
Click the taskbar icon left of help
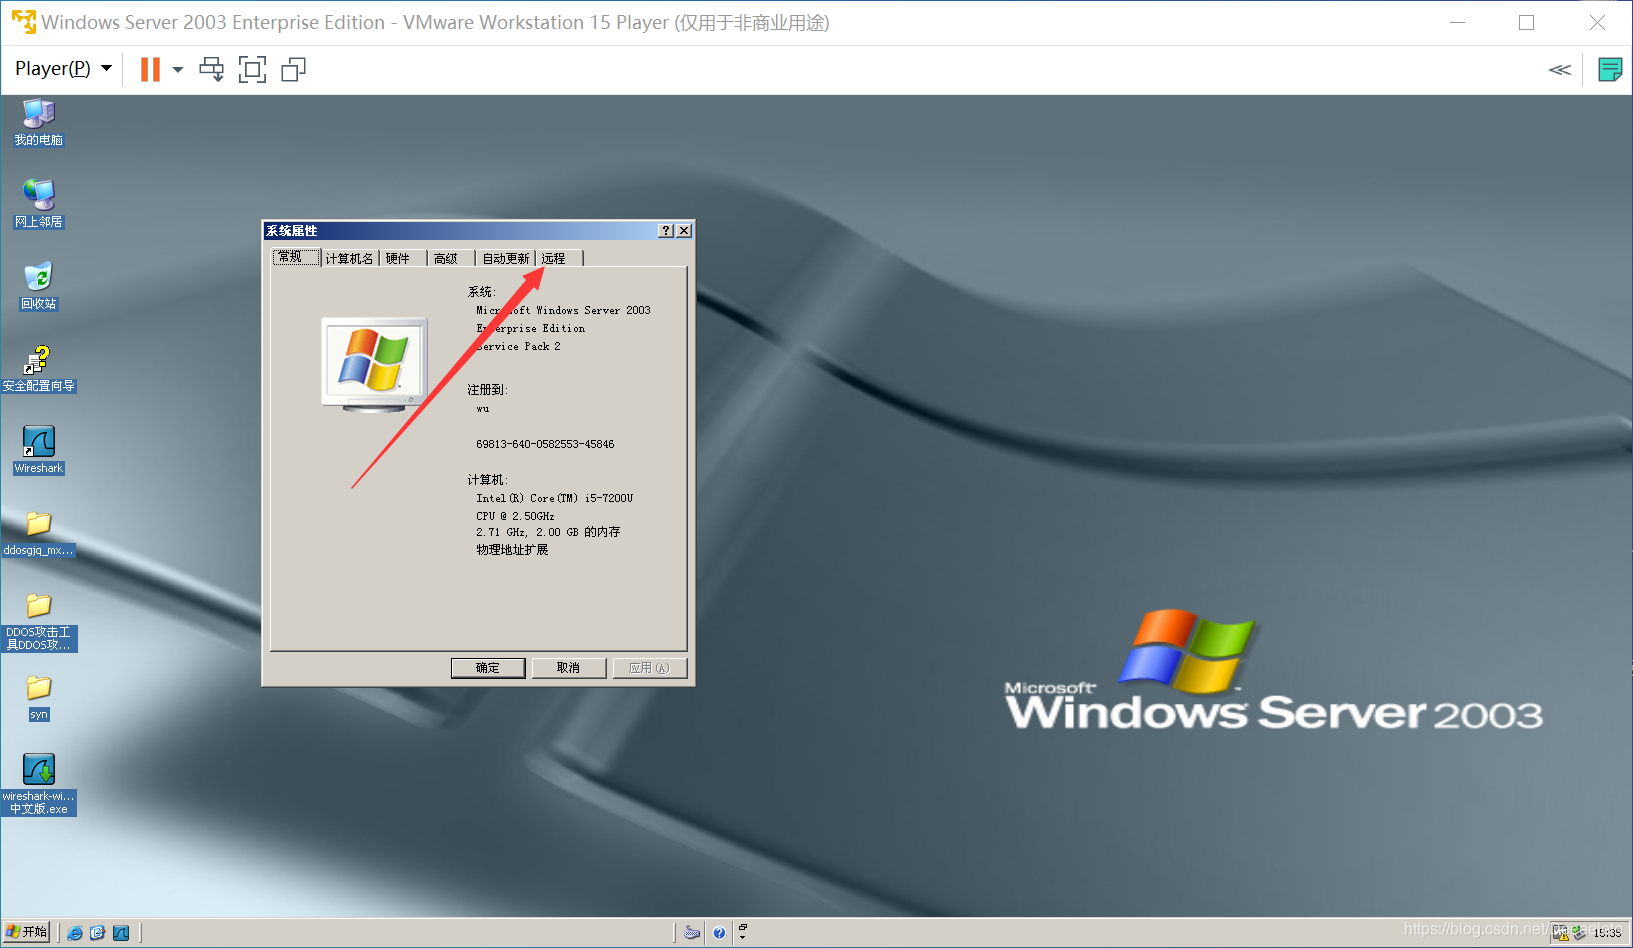coord(692,933)
